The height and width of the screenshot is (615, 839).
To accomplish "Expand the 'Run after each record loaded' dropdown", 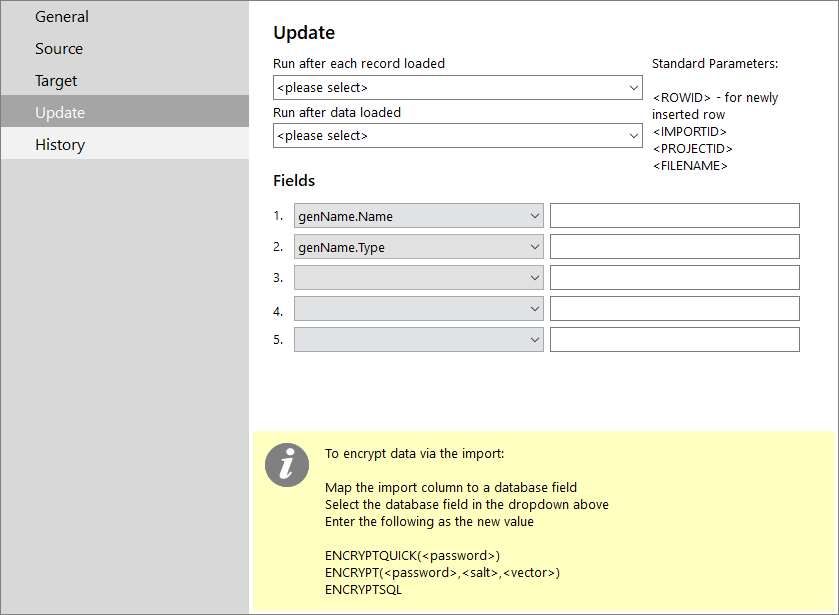I will click(x=457, y=87).
